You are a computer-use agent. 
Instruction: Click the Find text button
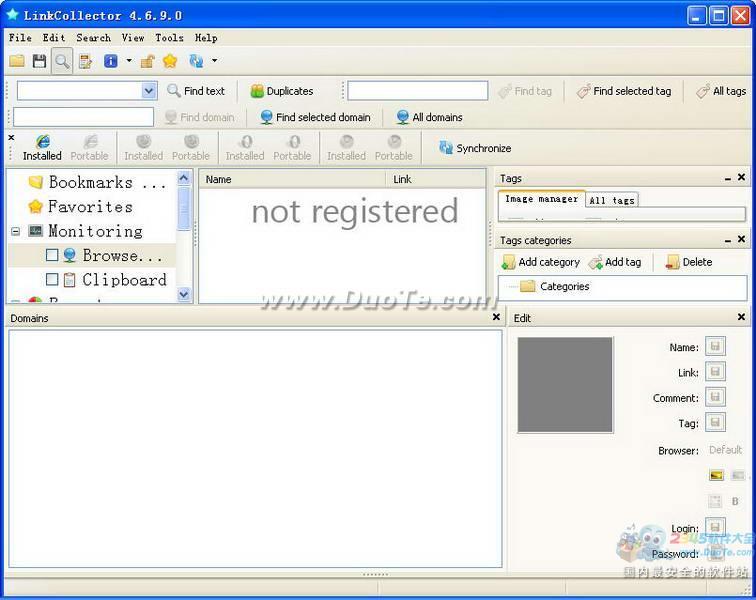(196, 91)
